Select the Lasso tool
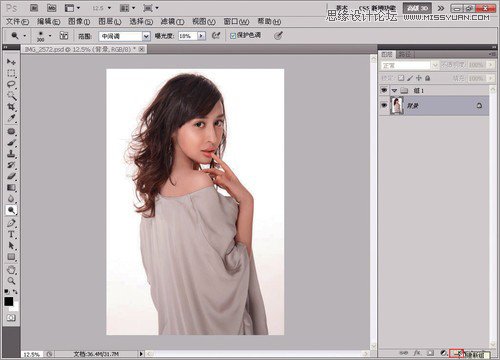Screen dimensions: 500x360 coord(11,85)
